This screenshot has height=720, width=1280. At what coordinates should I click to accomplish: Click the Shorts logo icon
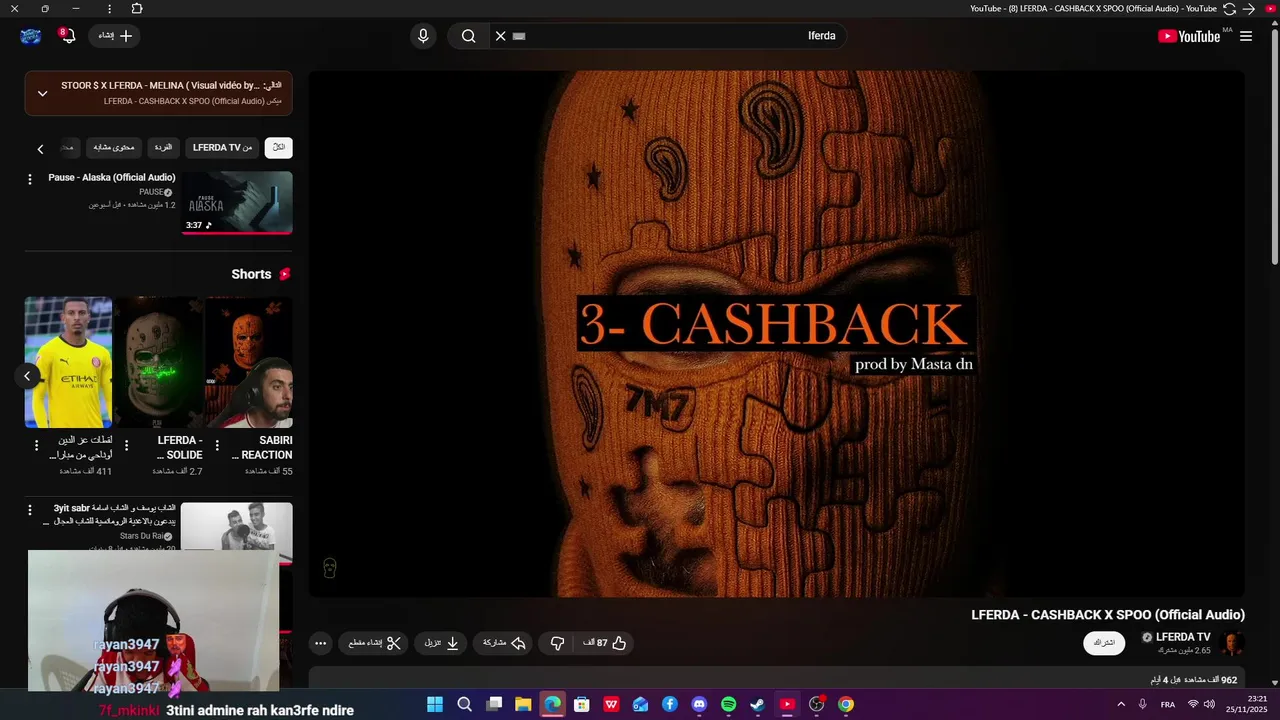[x=285, y=274]
